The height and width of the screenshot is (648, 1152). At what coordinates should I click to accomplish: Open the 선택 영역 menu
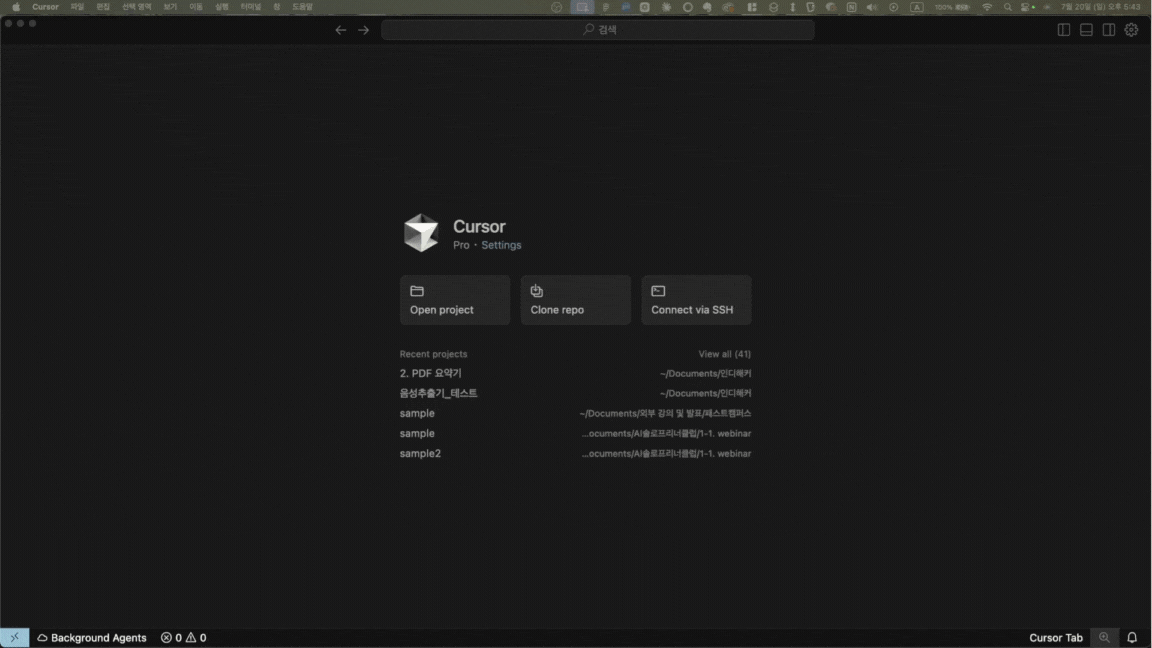point(137,7)
